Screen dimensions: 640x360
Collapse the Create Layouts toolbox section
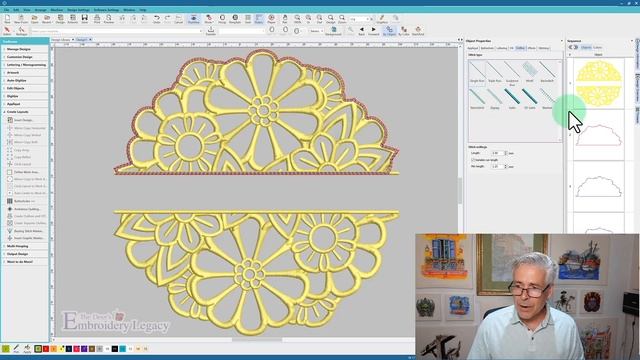25,112
